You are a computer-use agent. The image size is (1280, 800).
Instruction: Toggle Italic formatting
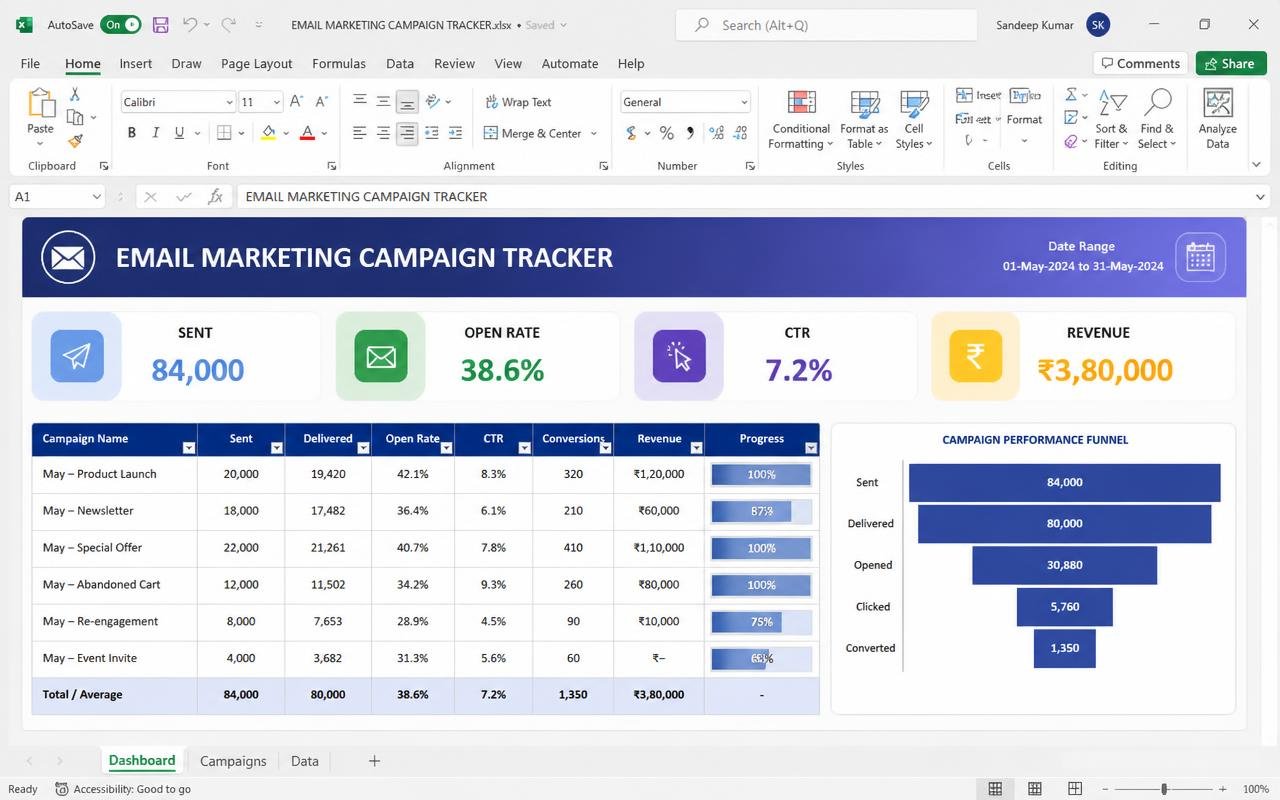tap(156, 133)
